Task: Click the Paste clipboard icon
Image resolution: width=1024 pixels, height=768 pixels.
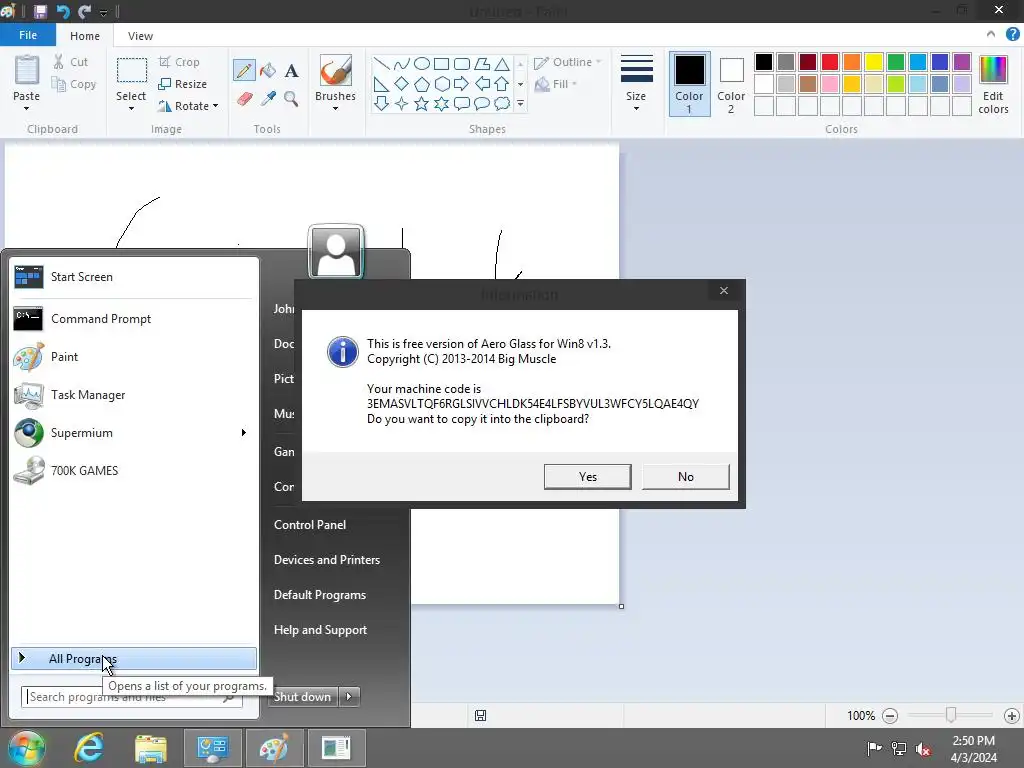Action: (x=27, y=70)
